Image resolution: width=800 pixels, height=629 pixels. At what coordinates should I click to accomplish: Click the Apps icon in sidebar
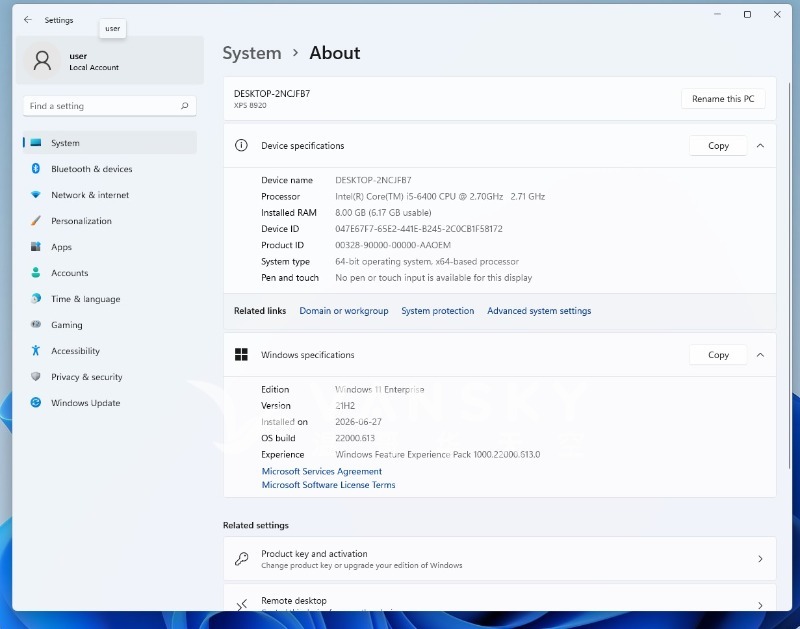[x=36, y=246]
